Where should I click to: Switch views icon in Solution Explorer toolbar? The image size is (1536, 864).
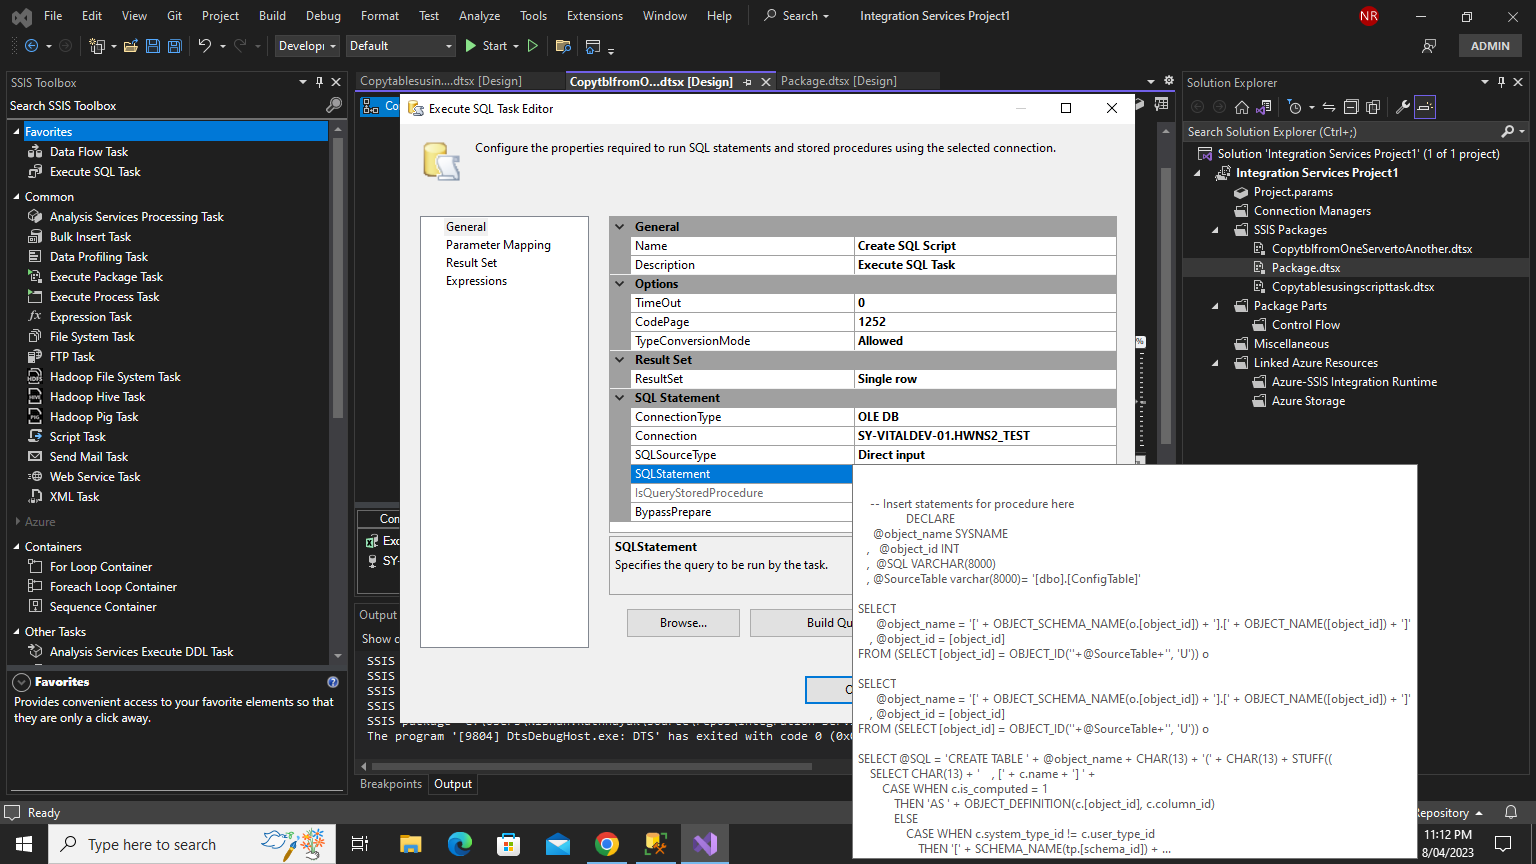(1264, 107)
